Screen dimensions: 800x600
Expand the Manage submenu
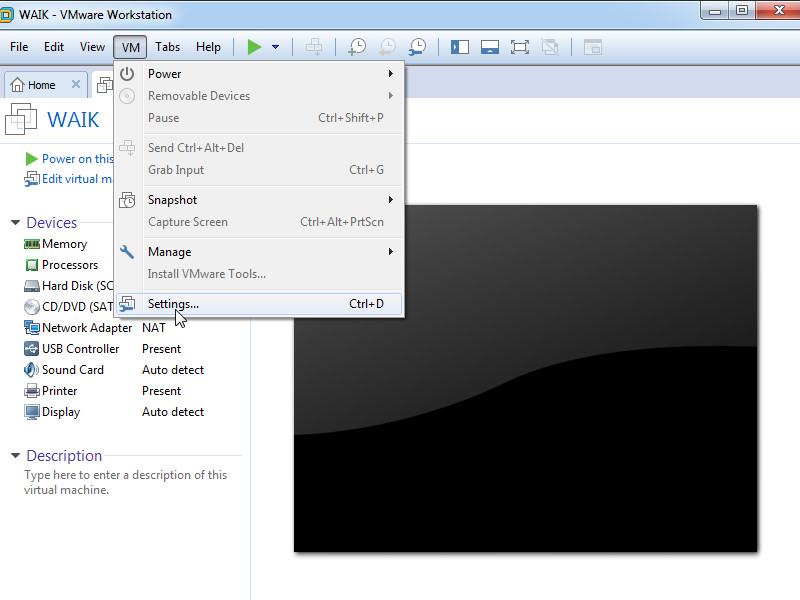[x=260, y=252]
